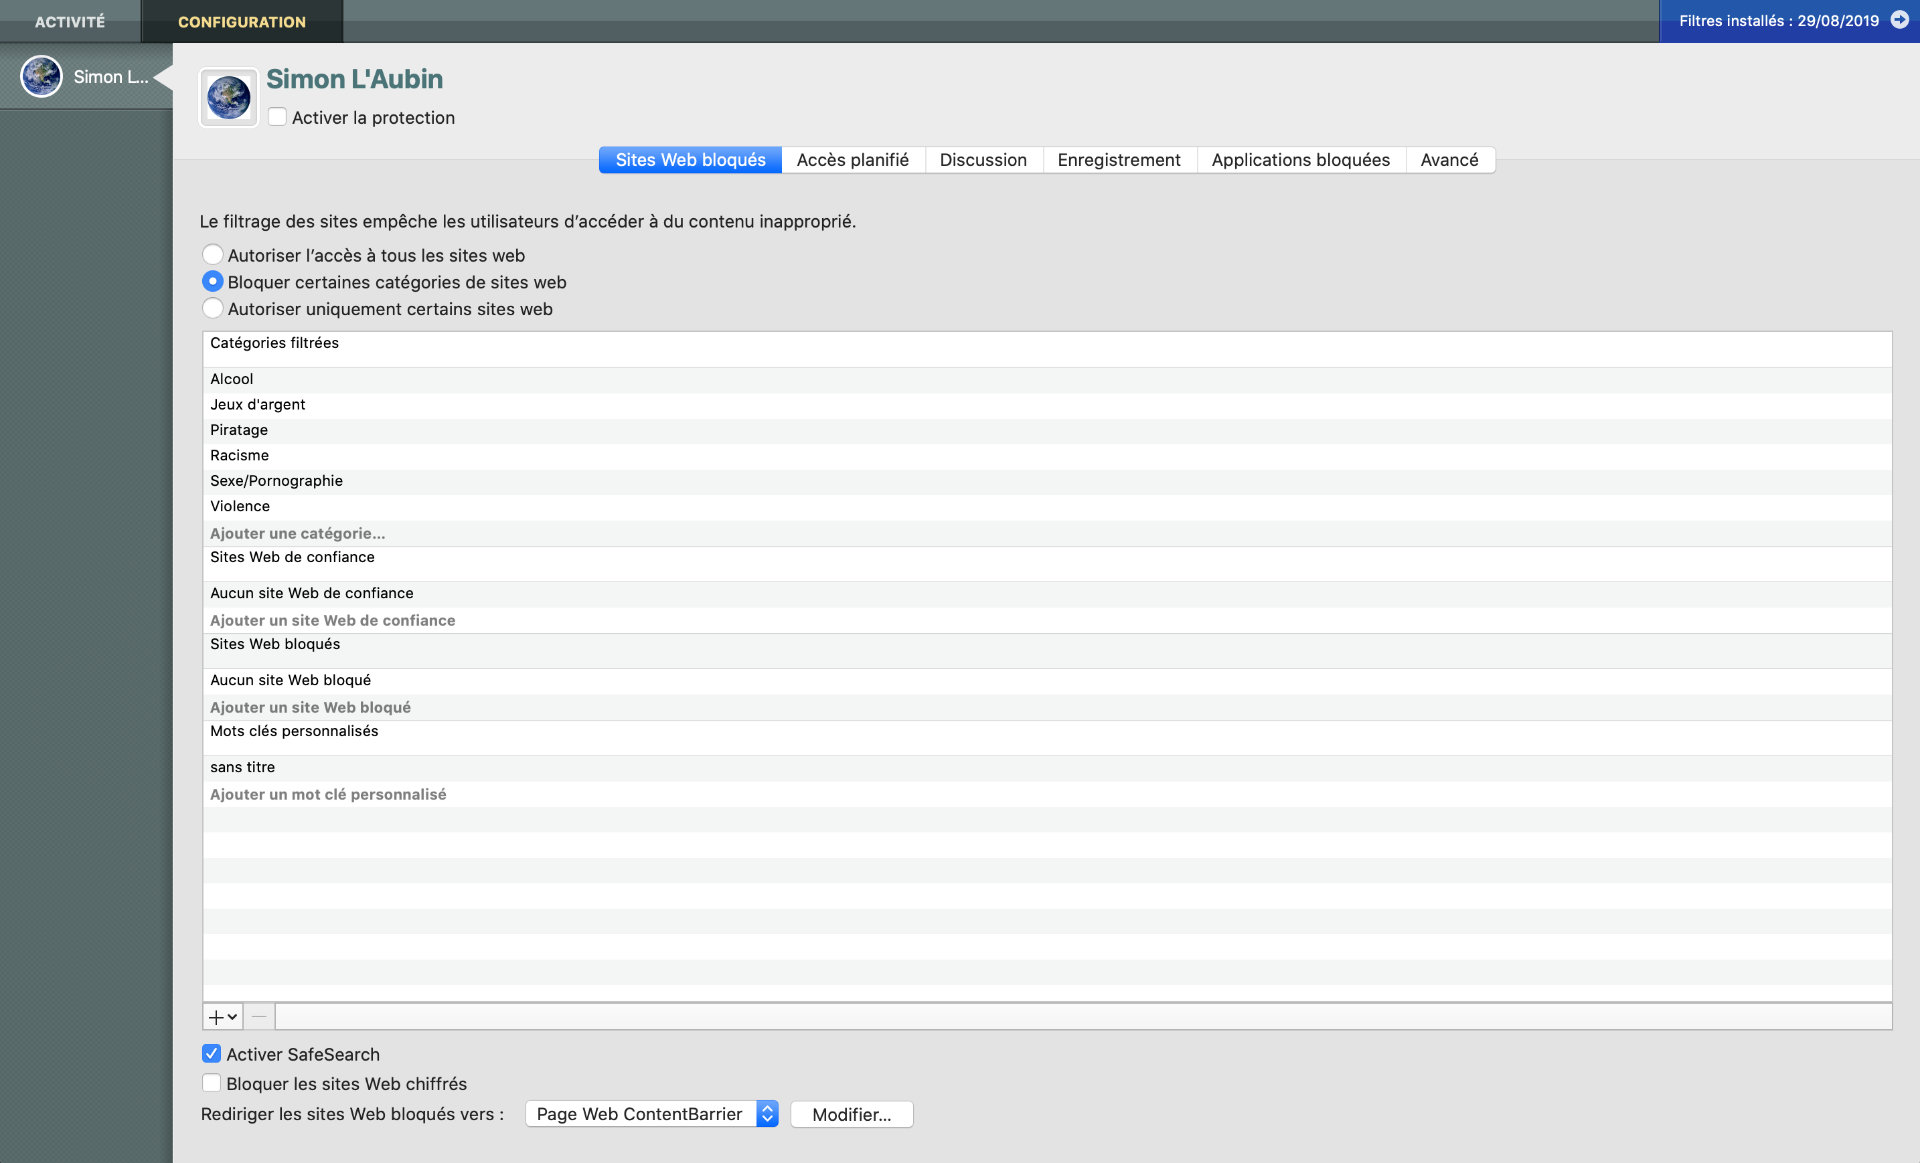Enable Activer la protection checkbox
The image size is (1920, 1163).
coord(278,117)
